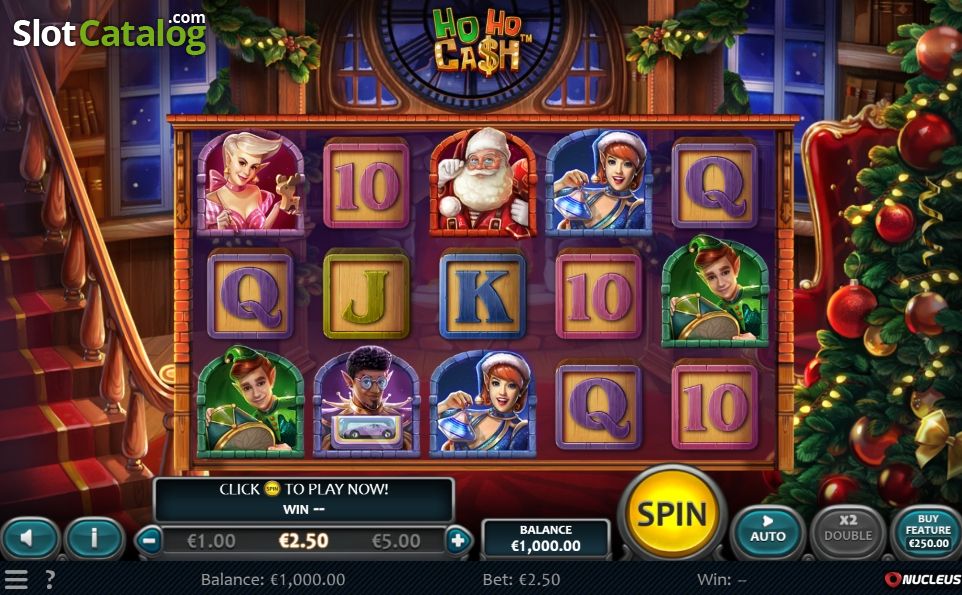This screenshot has width=962, height=595.
Task: Hit the yellow SPIN button
Action: click(672, 514)
